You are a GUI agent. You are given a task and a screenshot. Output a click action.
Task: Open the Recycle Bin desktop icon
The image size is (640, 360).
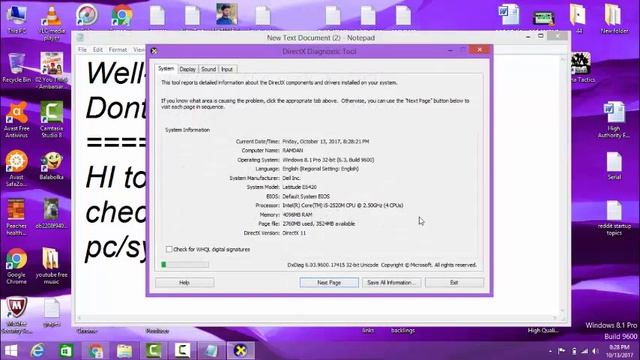tap(16, 68)
